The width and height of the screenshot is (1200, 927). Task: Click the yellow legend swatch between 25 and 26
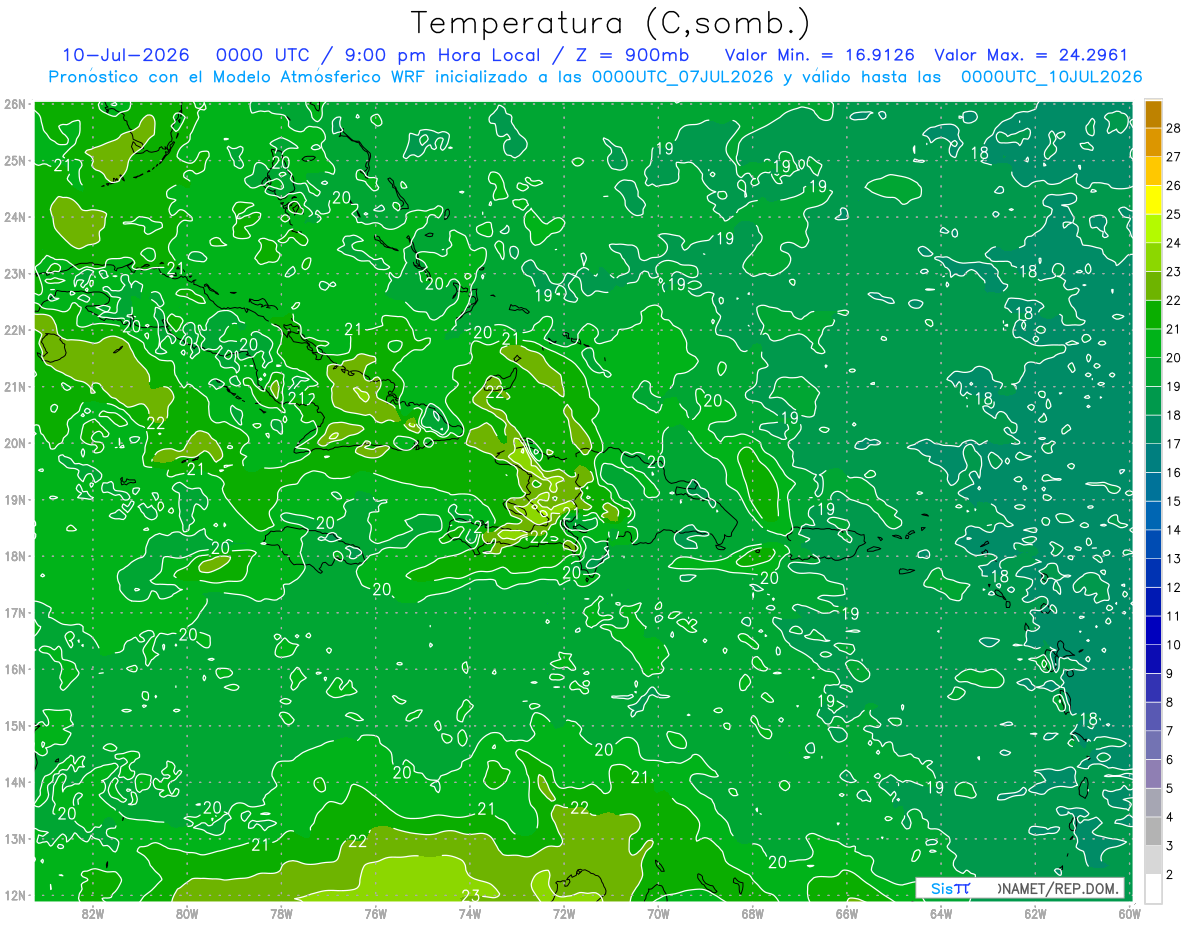coord(1153,199)
